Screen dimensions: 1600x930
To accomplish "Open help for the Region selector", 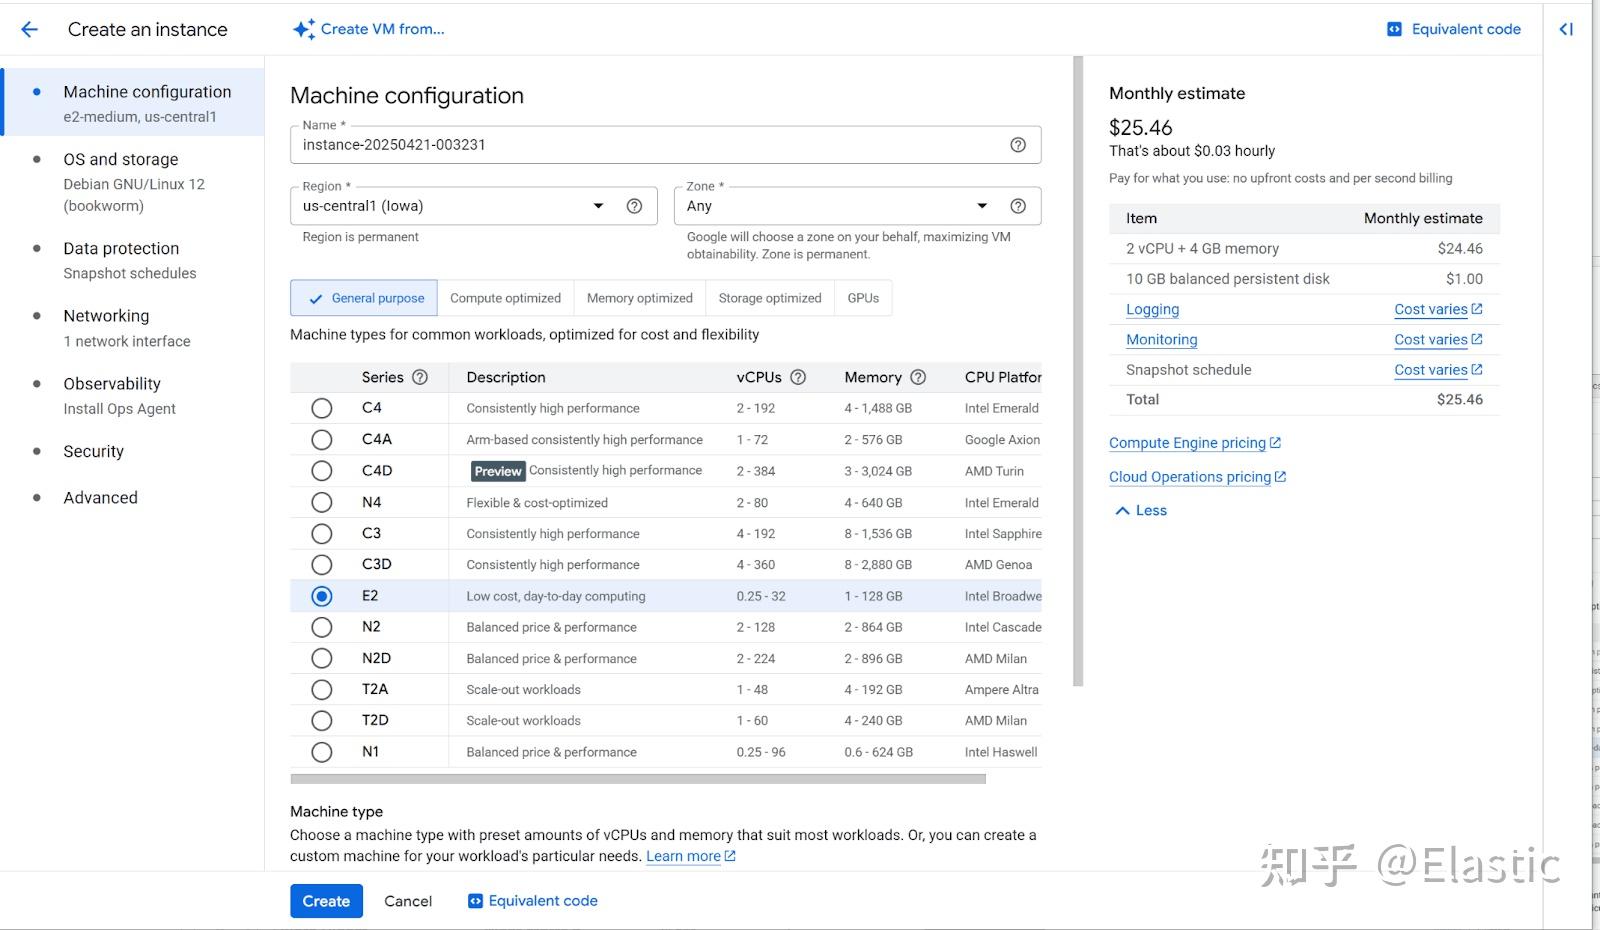I will 634,206.
